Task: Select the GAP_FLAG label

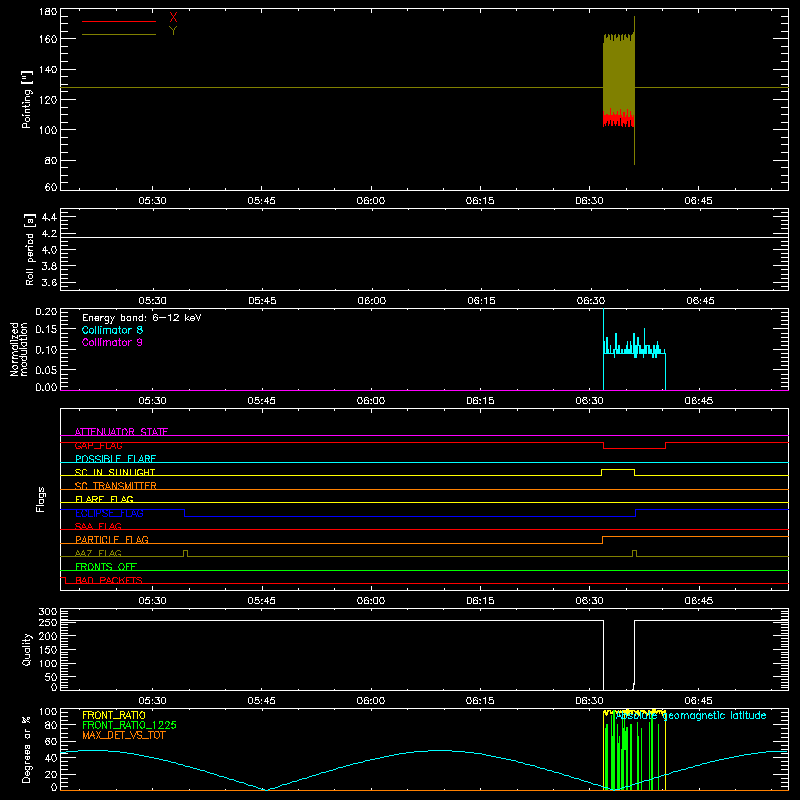Action: [x=98, y=445]
